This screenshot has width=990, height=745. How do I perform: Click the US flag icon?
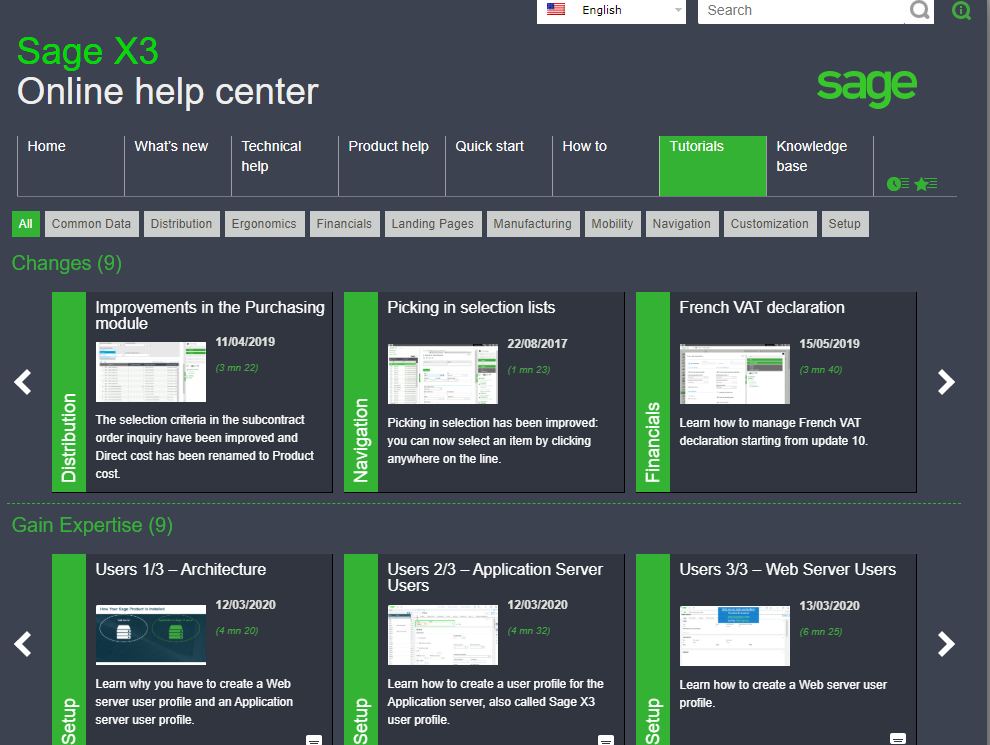(x=556, y=9)
